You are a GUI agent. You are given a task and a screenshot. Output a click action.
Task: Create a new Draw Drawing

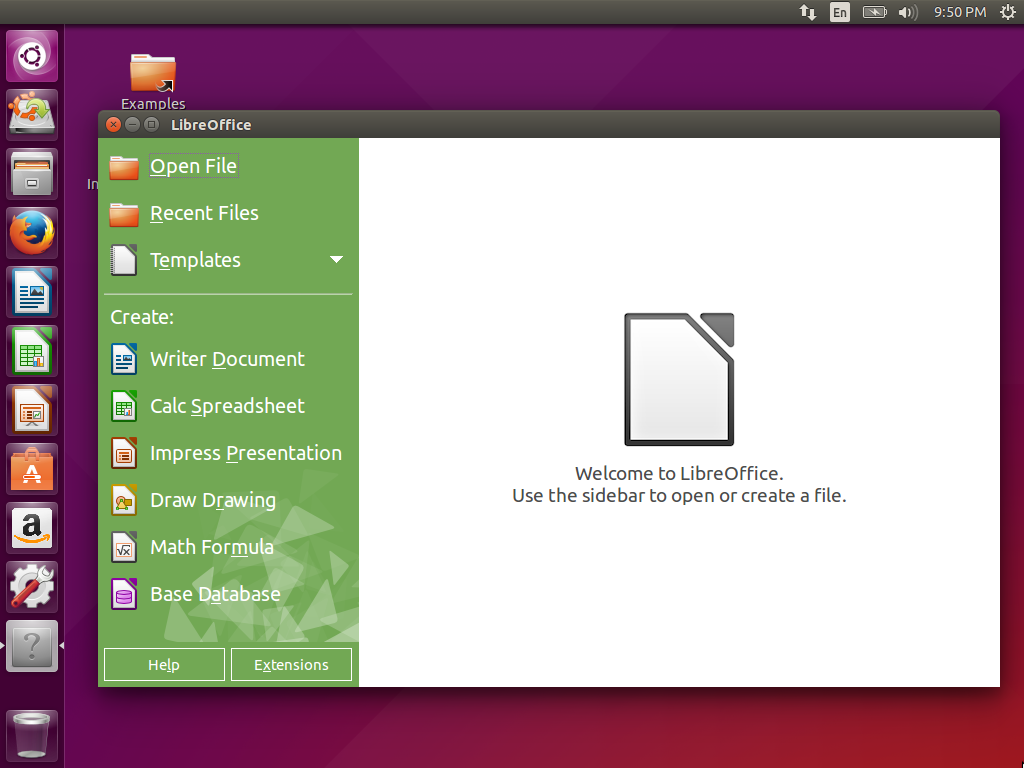[x=213, y=500]
